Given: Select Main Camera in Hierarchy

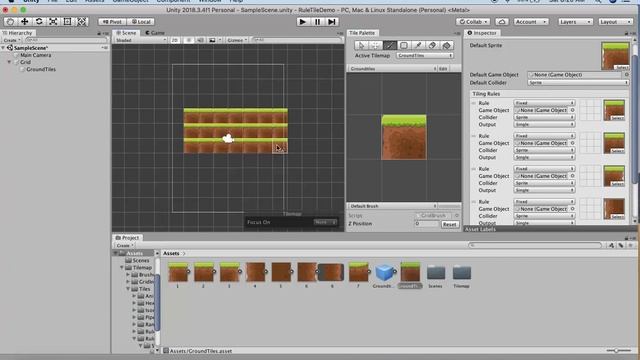Looking at the screenshot, I should [x=36, y=55].
